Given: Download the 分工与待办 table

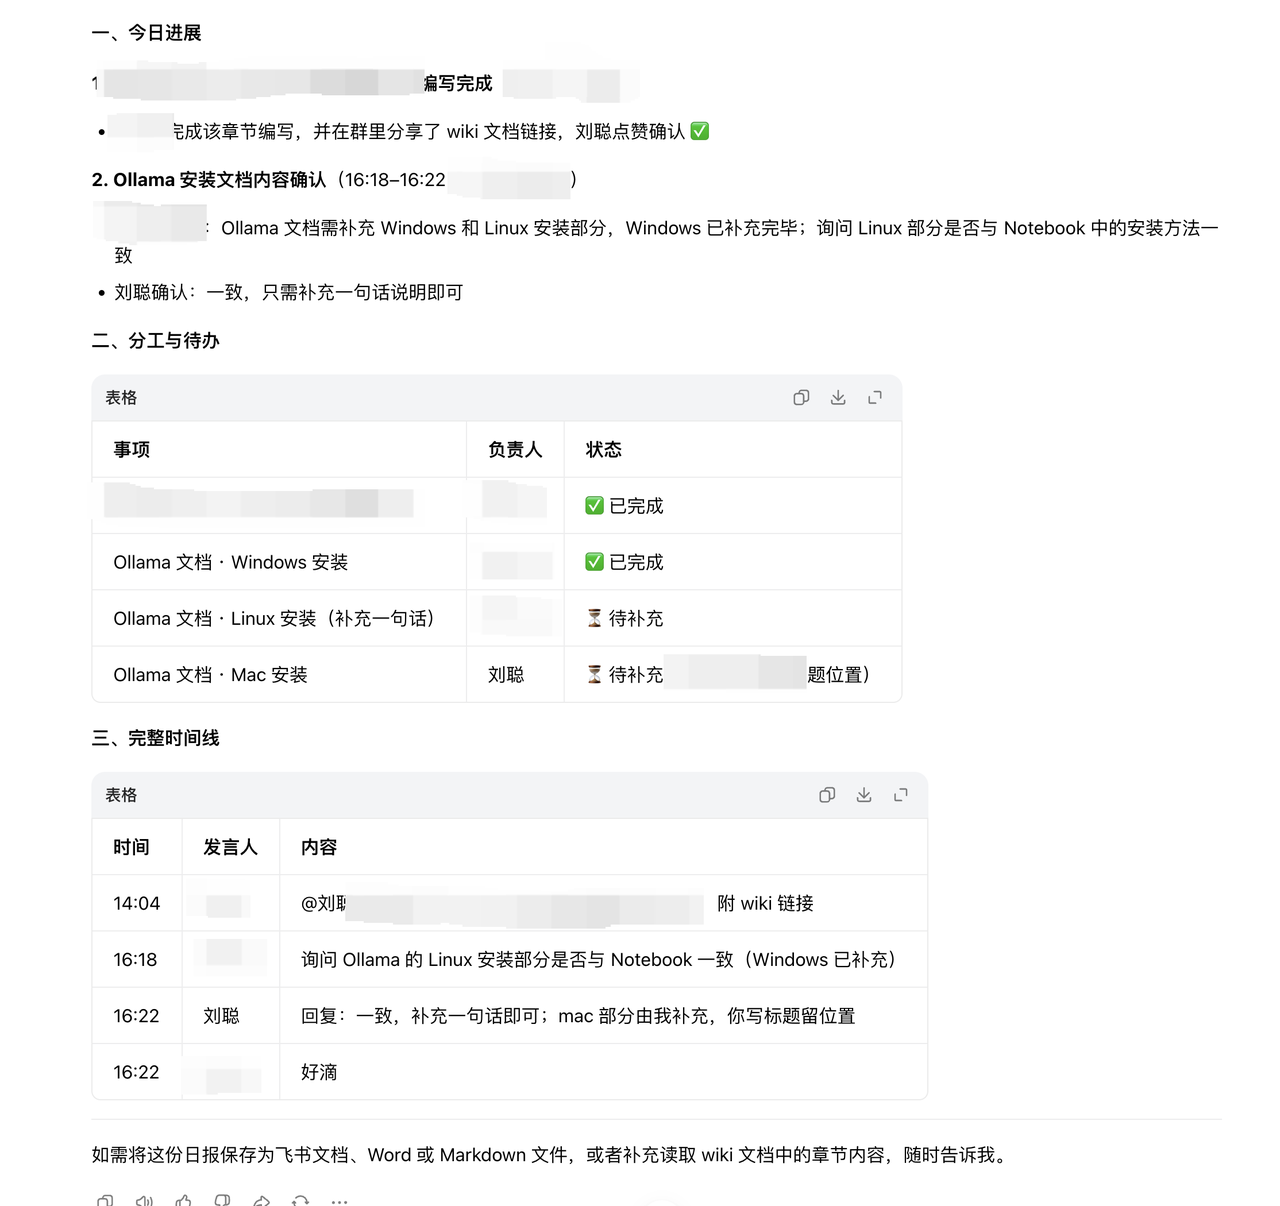Looking at the screenshot, I should tap(838, 398).
